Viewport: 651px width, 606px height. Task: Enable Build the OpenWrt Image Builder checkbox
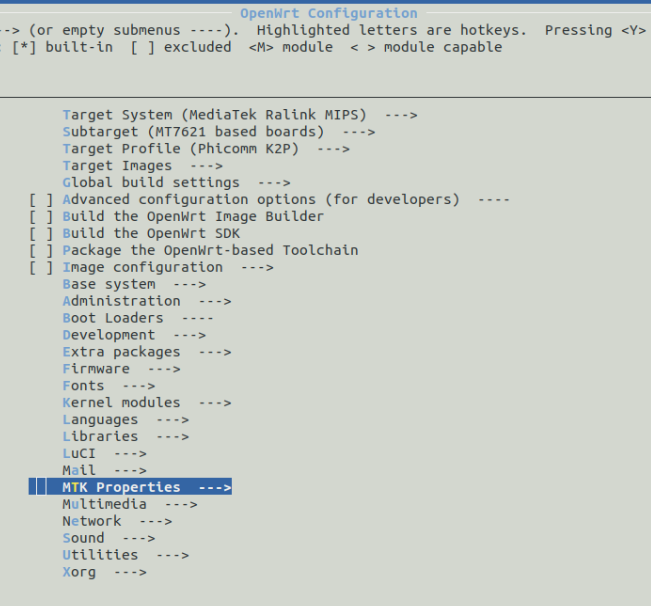41,217
